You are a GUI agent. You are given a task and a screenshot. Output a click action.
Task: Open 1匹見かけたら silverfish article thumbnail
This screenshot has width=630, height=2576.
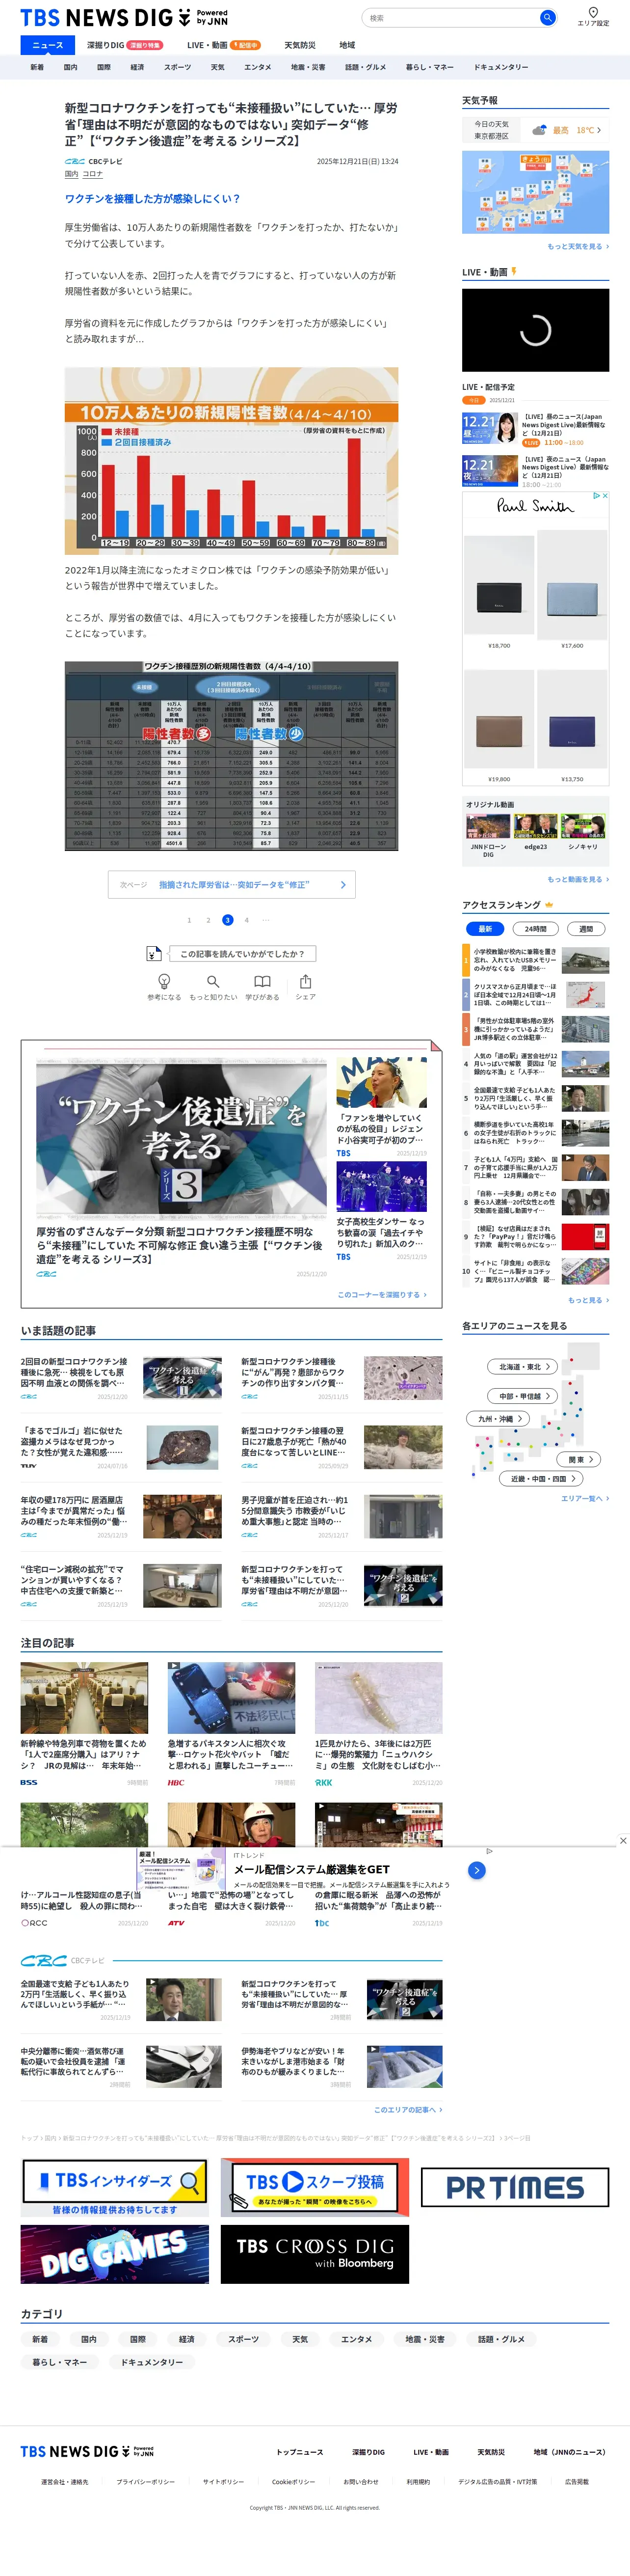(x=378, y=1698)
